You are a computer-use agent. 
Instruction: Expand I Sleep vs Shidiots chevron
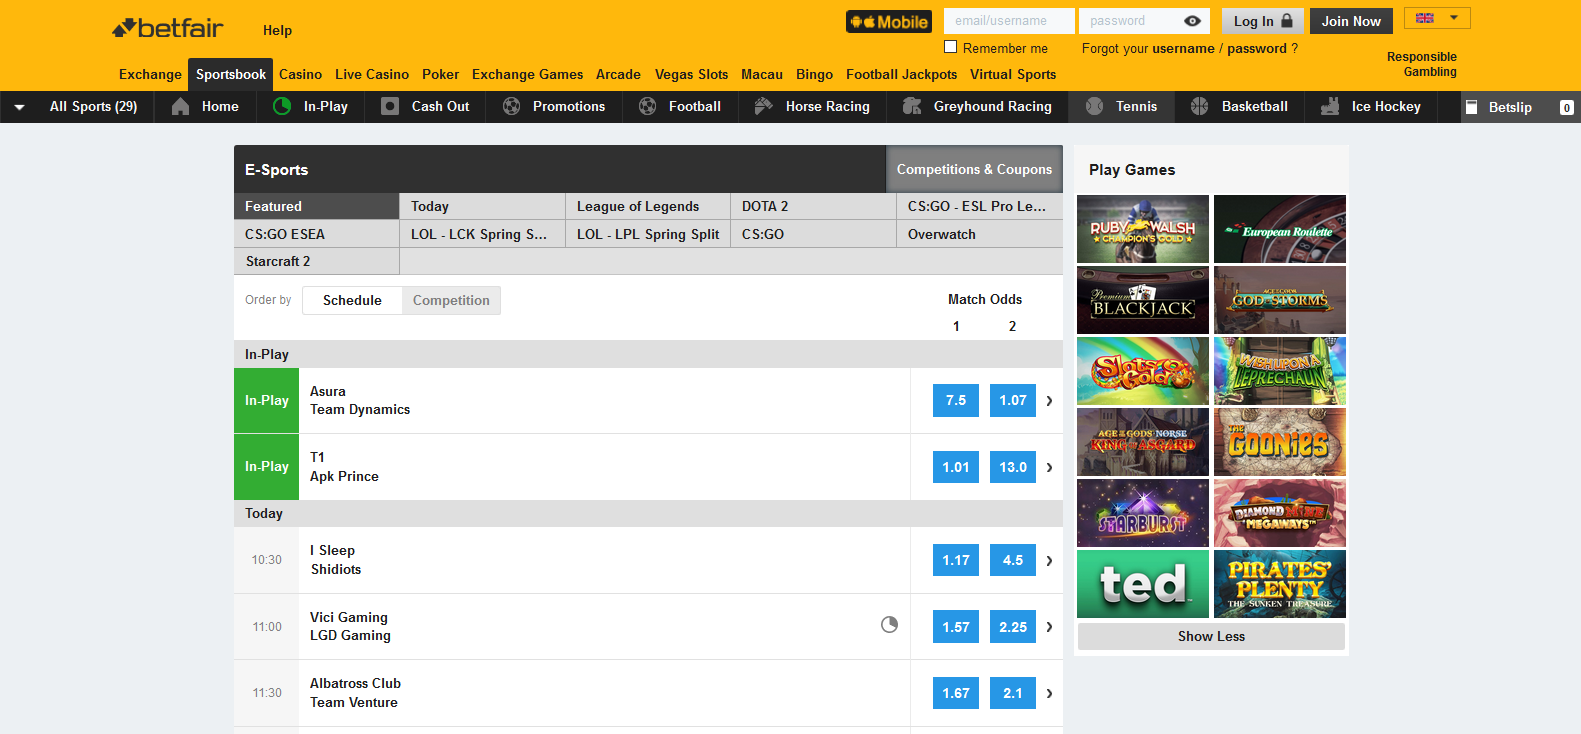point(1049,560)
